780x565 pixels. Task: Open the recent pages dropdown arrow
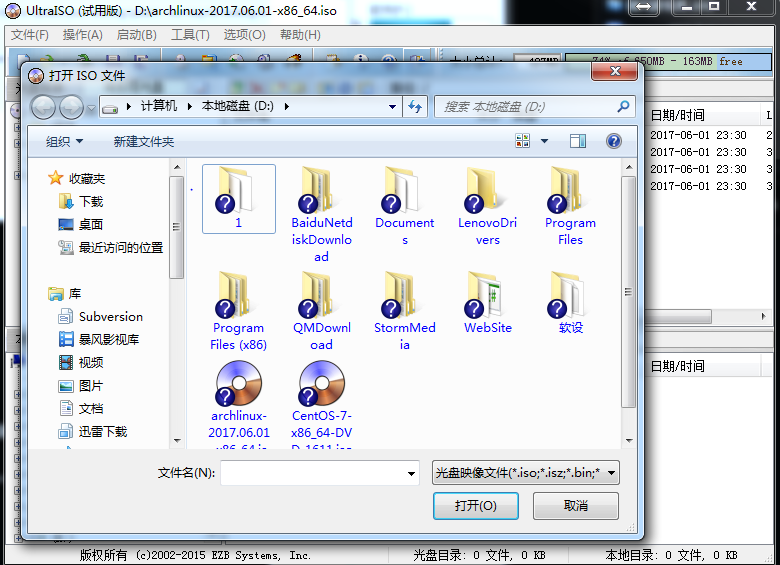91,107
